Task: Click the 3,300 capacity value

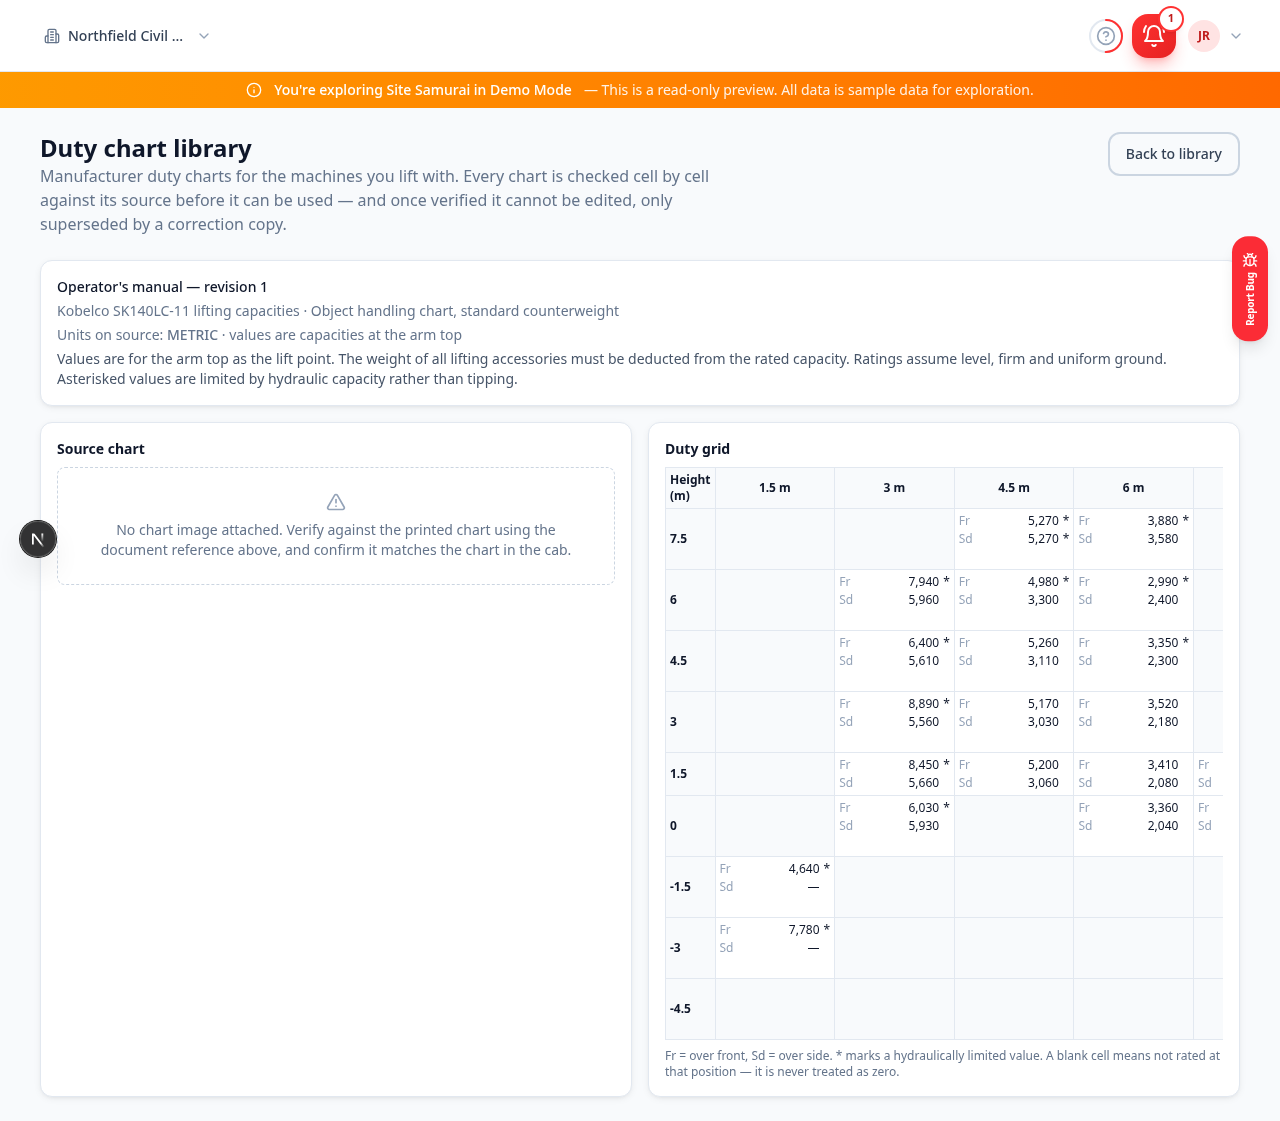Action: pyautogui.click(x=1043, y=600)
